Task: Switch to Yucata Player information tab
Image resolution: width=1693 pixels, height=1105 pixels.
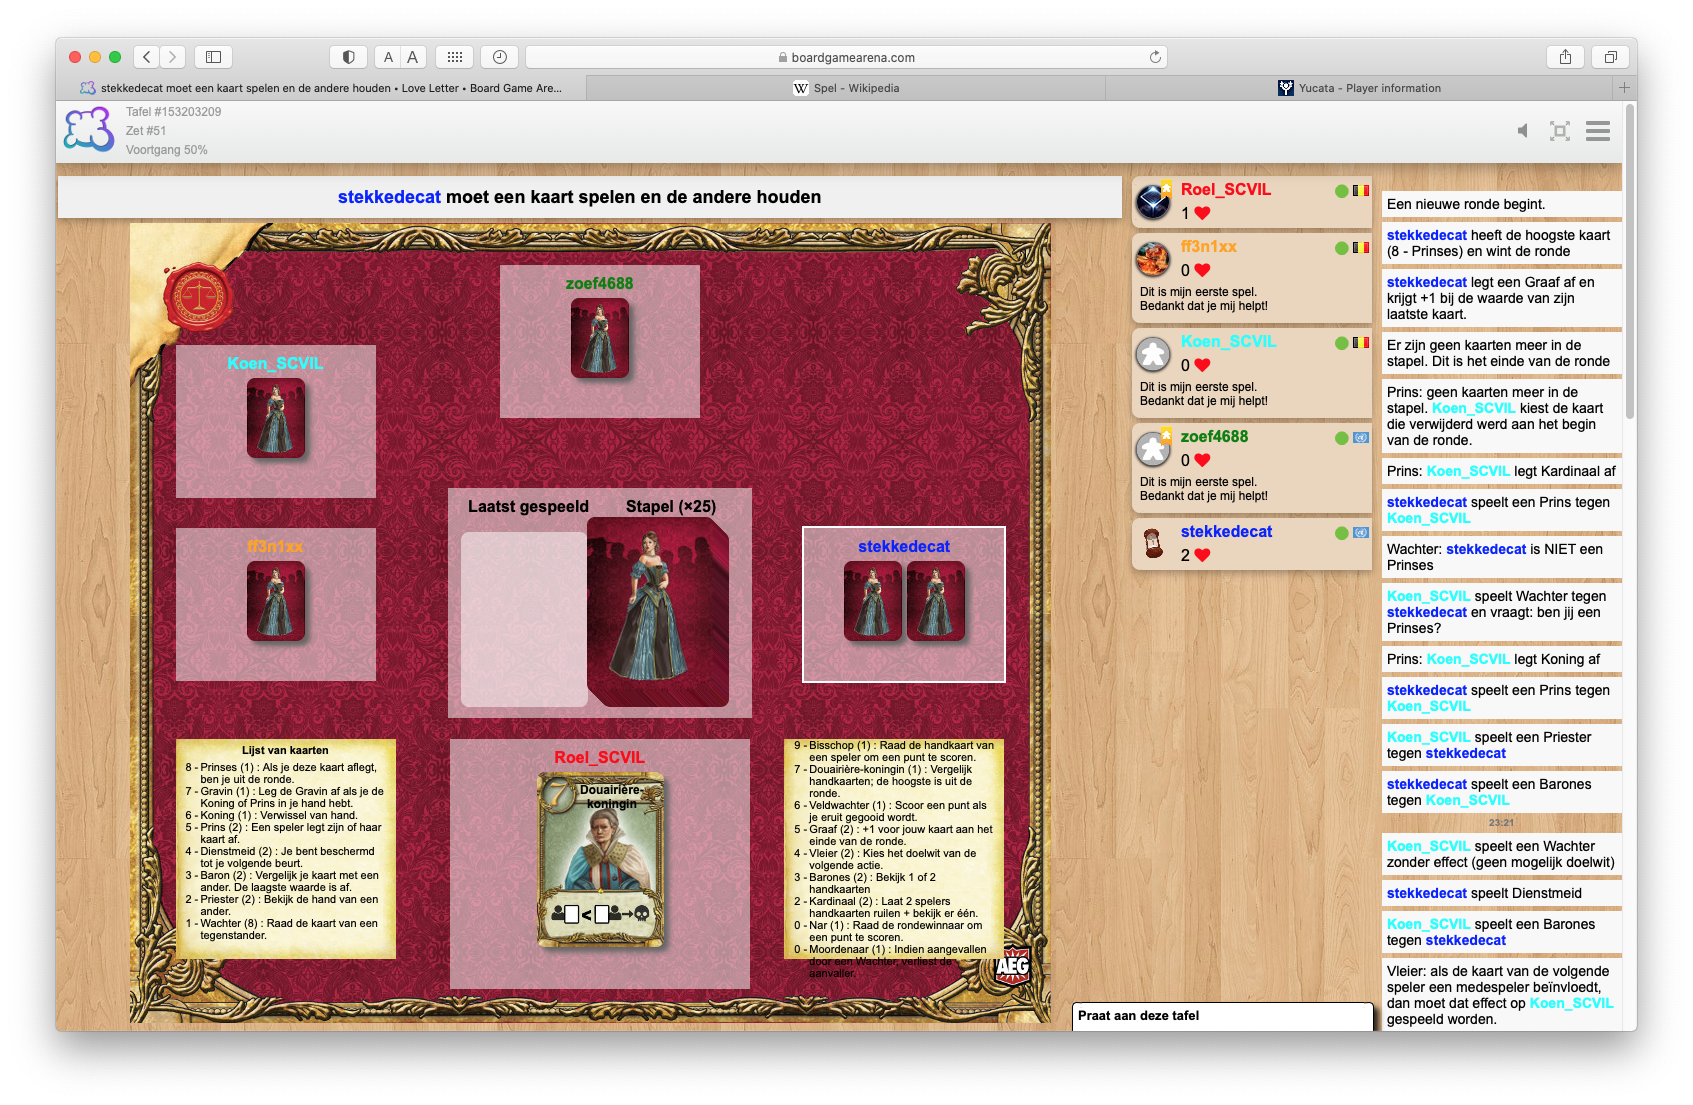Action: tap(1360, 88)
